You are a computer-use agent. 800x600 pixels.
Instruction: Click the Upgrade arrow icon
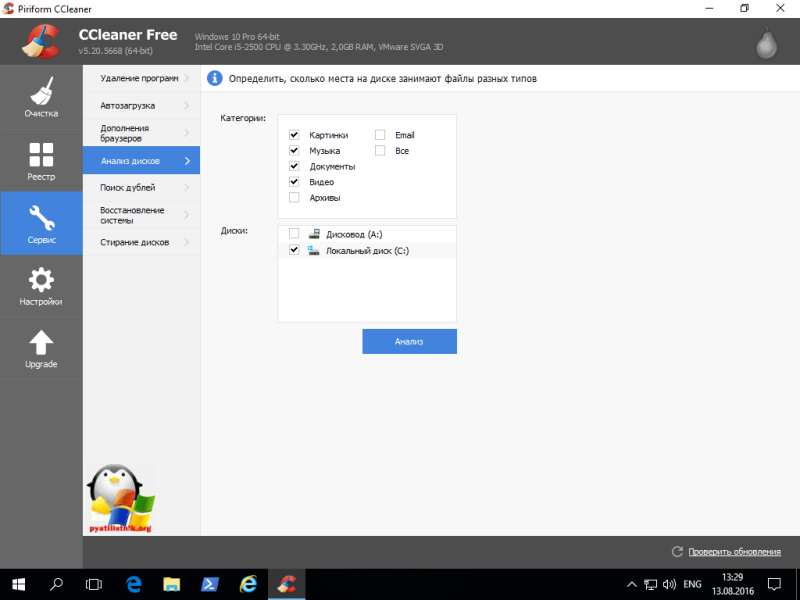41,342
